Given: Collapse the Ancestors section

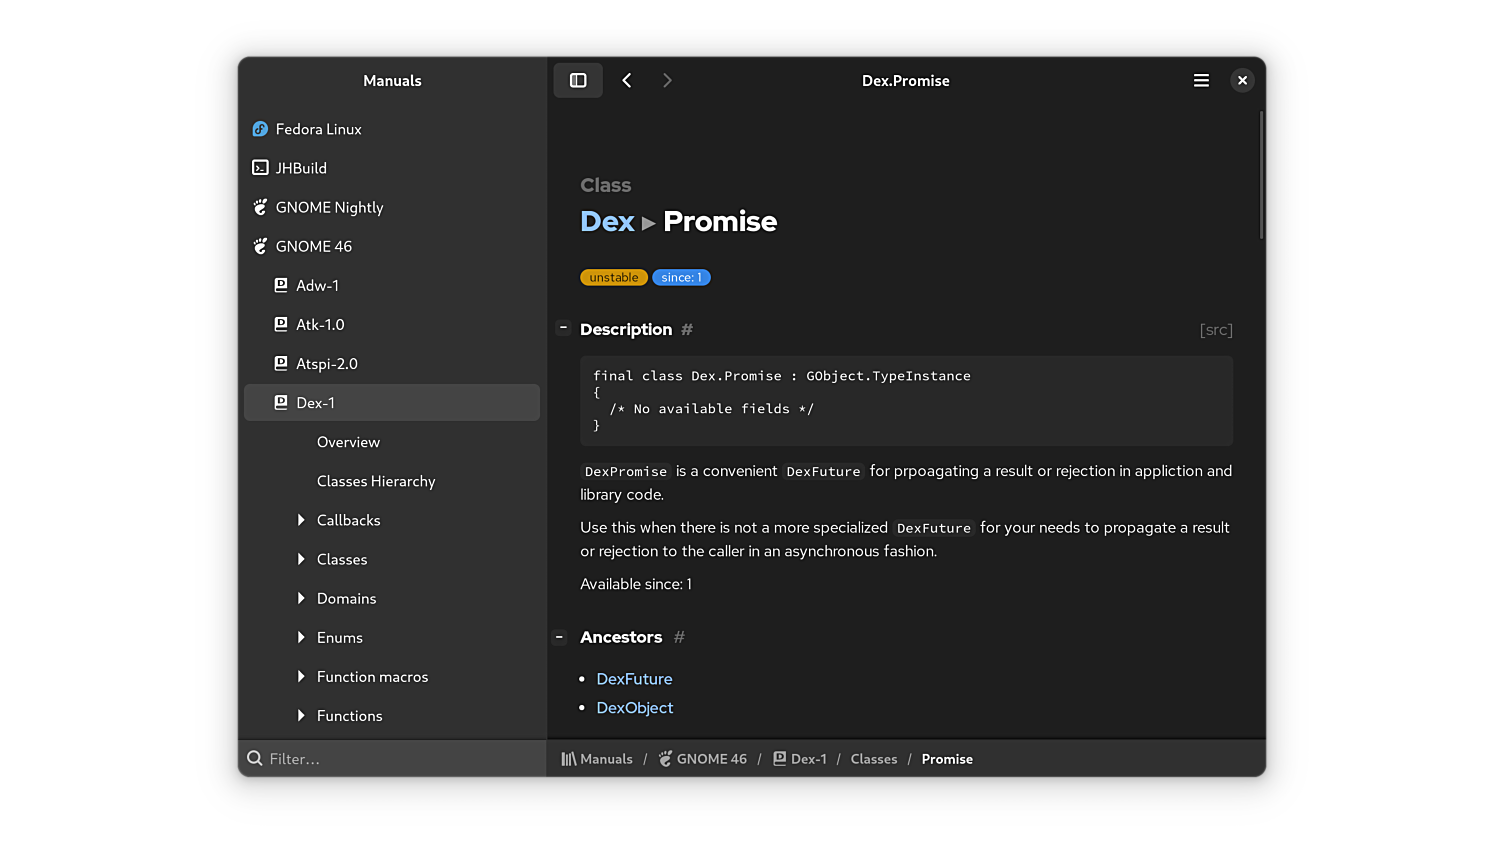Looking at the screenshot, I should (560, 637).
